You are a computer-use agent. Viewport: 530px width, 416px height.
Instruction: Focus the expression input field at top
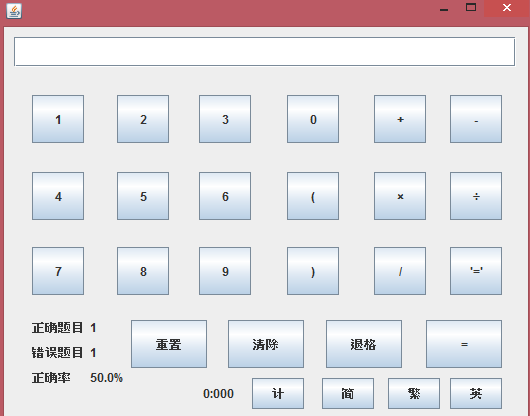click(265, 52)
